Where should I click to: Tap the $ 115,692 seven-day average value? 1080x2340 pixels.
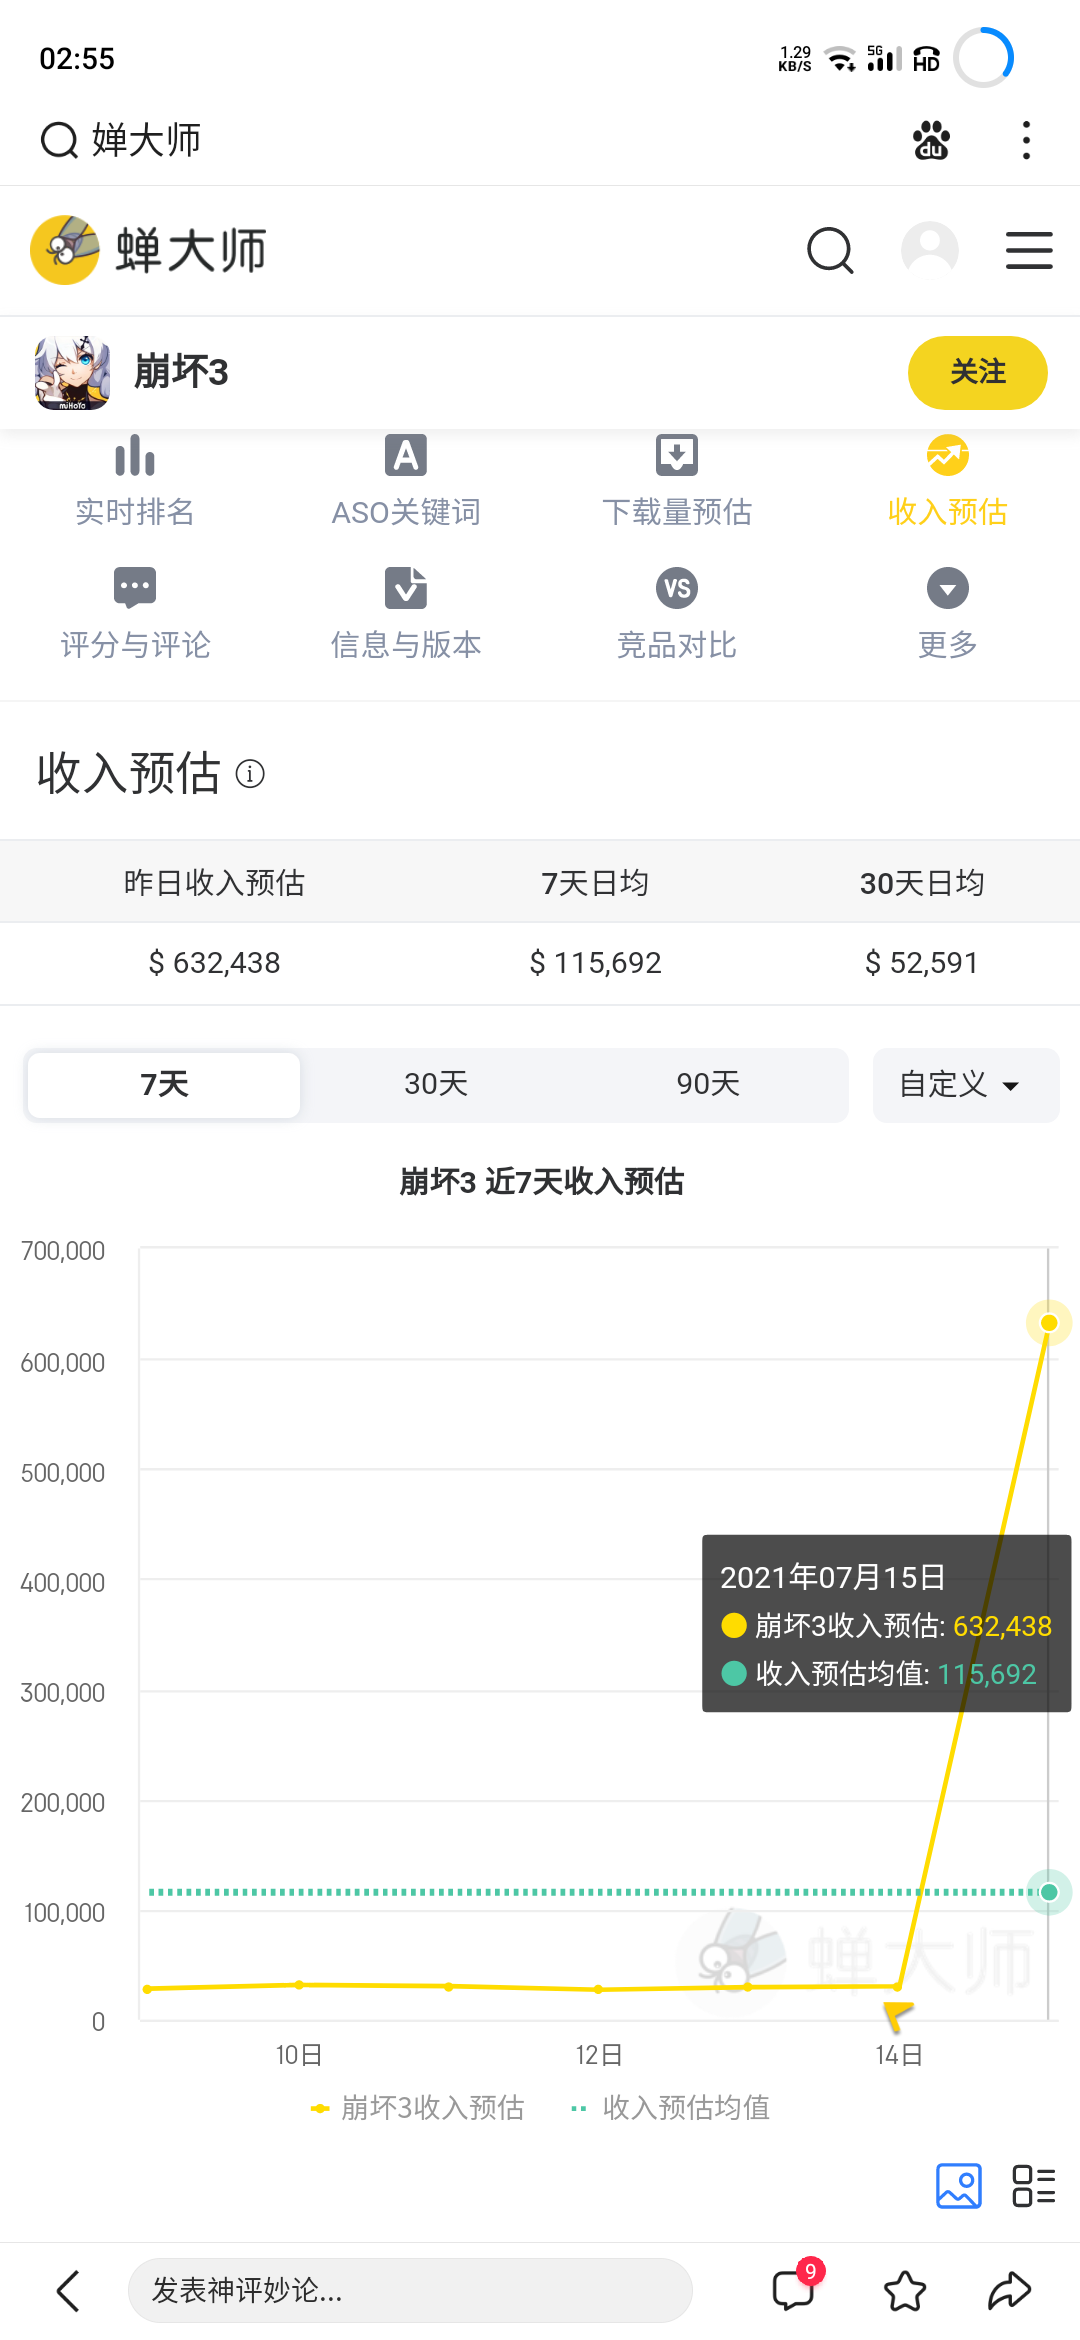595,963
